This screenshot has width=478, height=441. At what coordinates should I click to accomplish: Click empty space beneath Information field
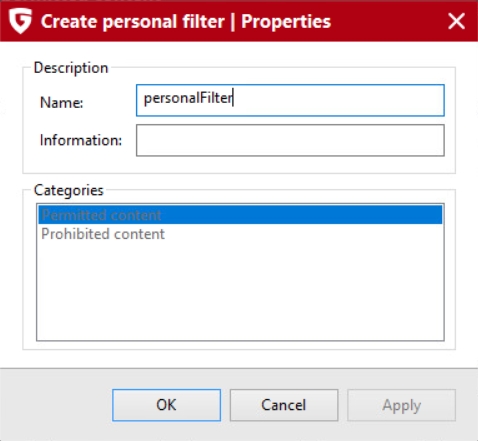[238, 164]
